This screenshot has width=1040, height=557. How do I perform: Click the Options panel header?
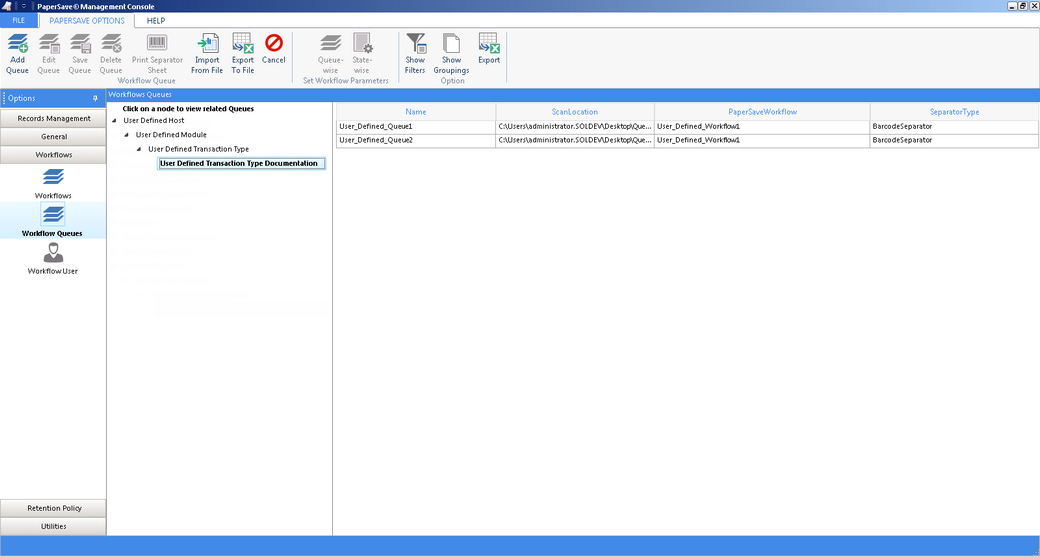[53, 98]
